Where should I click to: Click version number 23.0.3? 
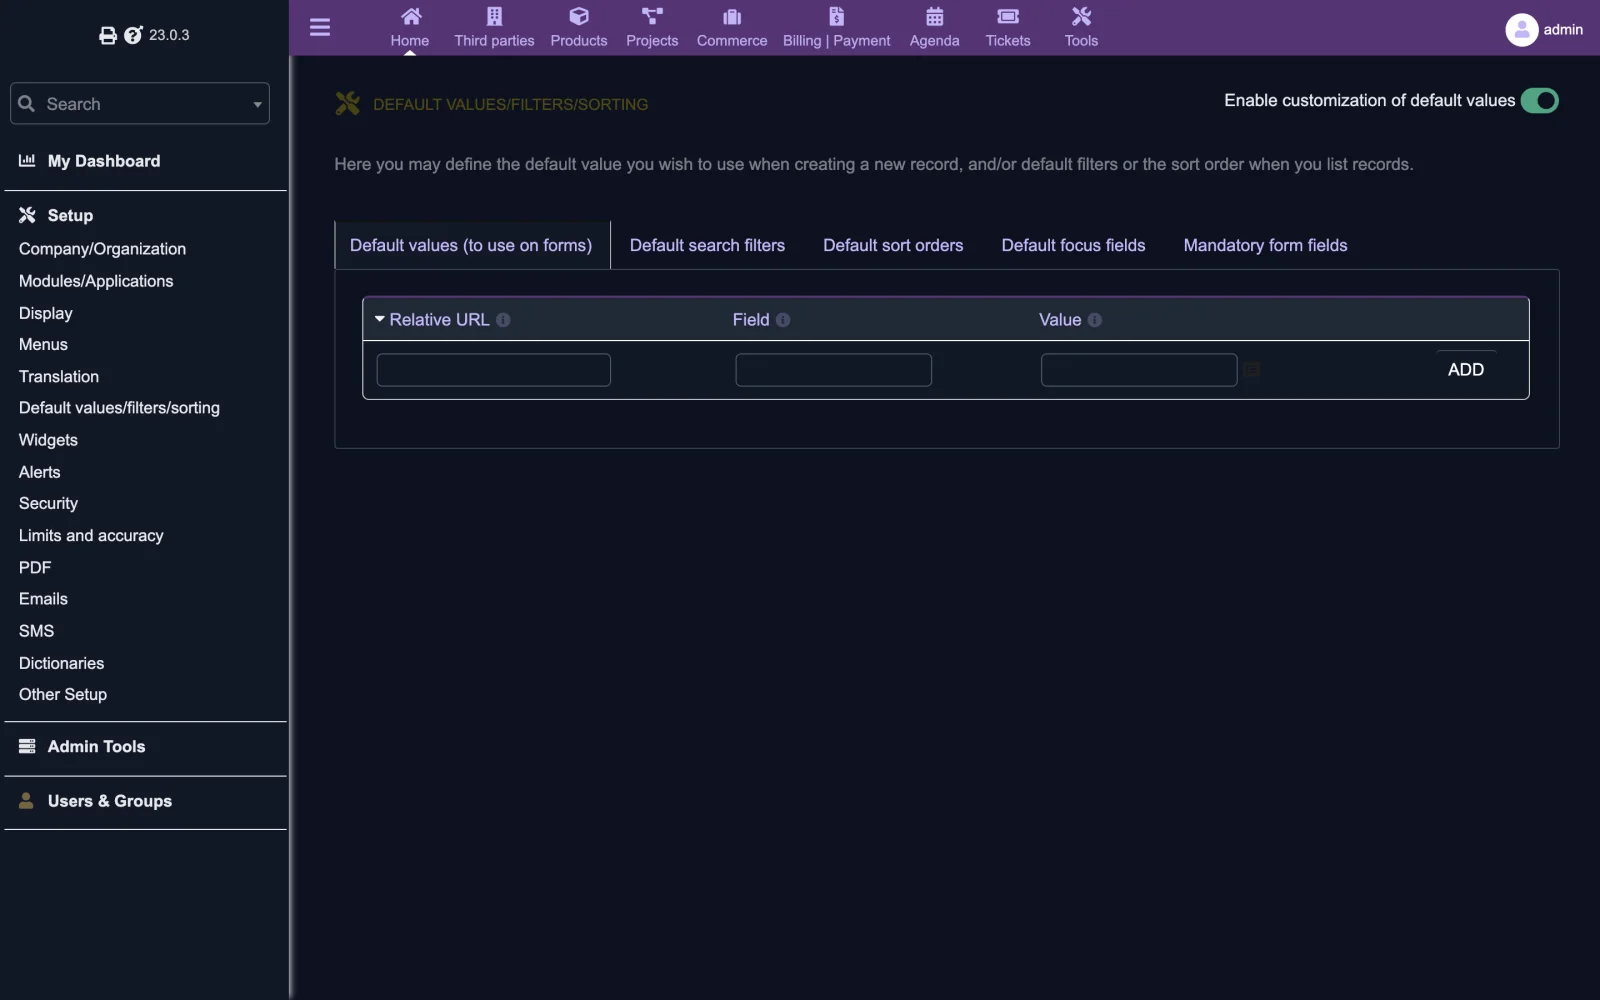169,35
